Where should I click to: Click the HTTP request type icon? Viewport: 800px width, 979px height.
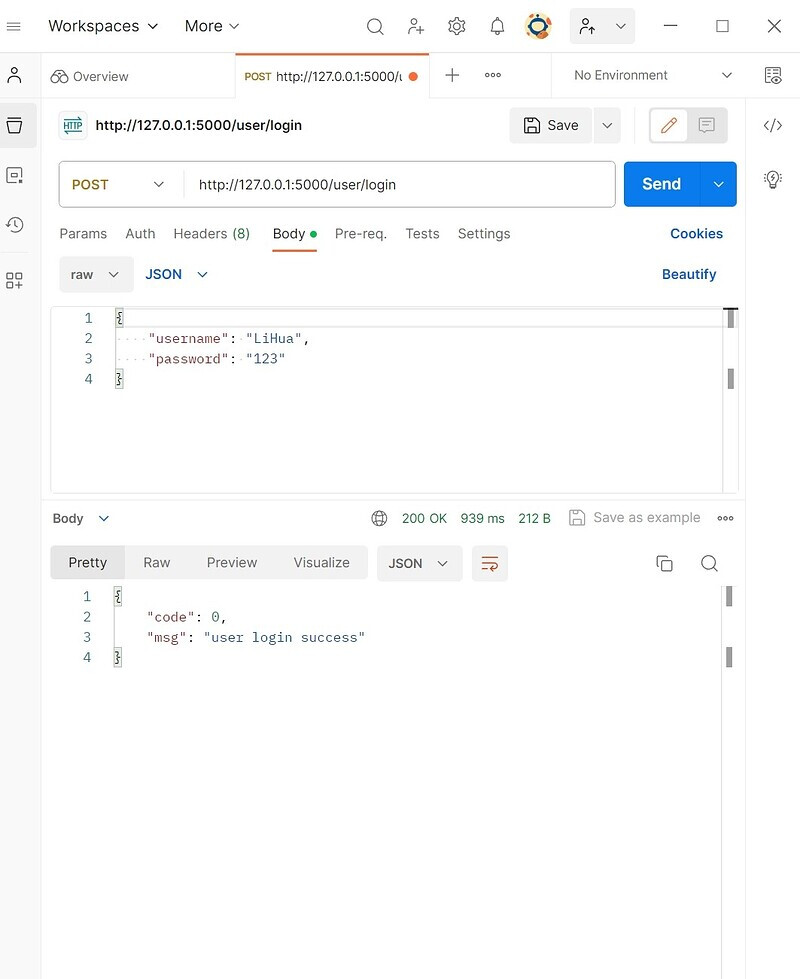73,125
